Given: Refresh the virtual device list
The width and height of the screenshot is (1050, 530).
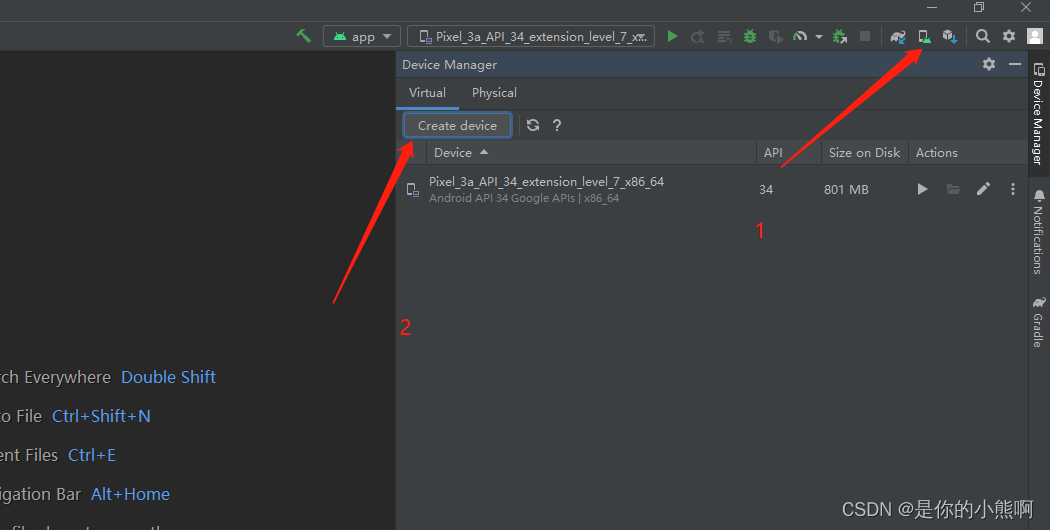Looking at the screenshot, I should click(533, 125).
